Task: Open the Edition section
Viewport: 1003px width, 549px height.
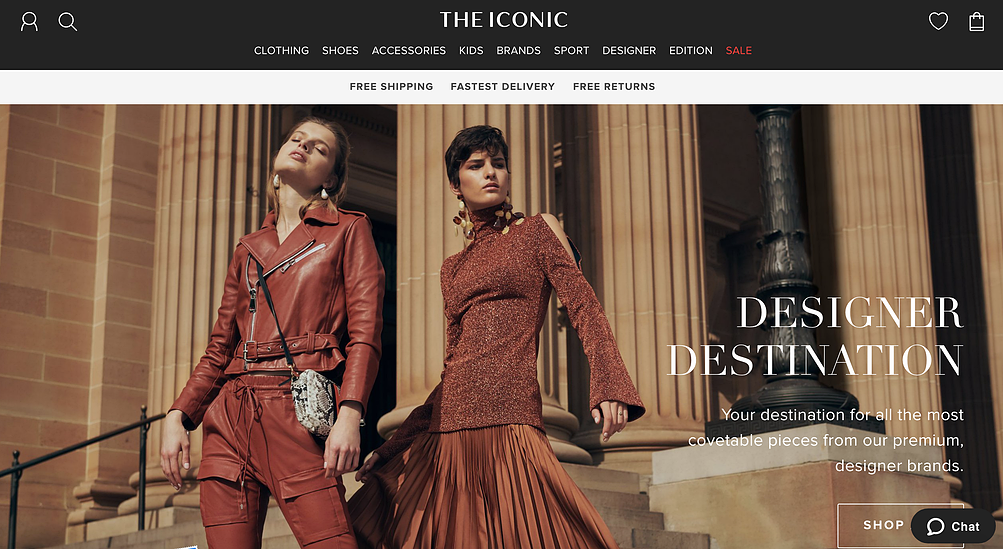Action: tap(691, 51)
